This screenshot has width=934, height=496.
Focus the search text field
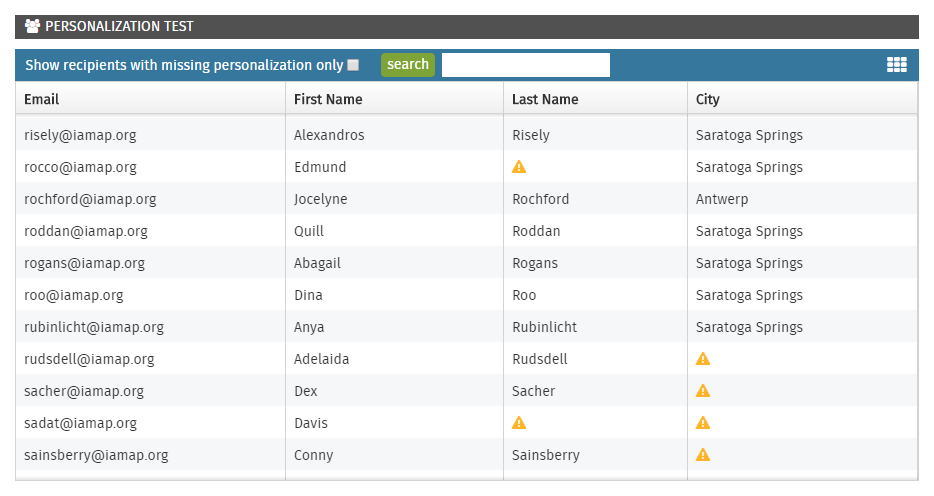525,65
